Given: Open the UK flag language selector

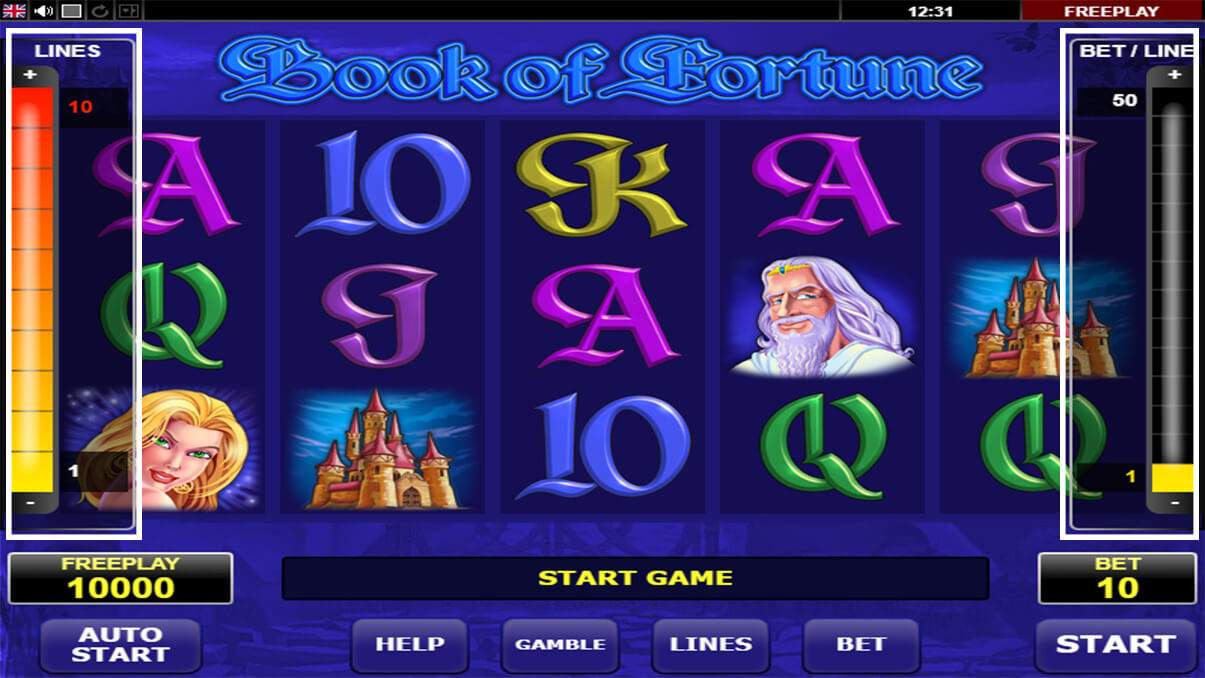Looking at the screenshot, I should coord(14,11).
